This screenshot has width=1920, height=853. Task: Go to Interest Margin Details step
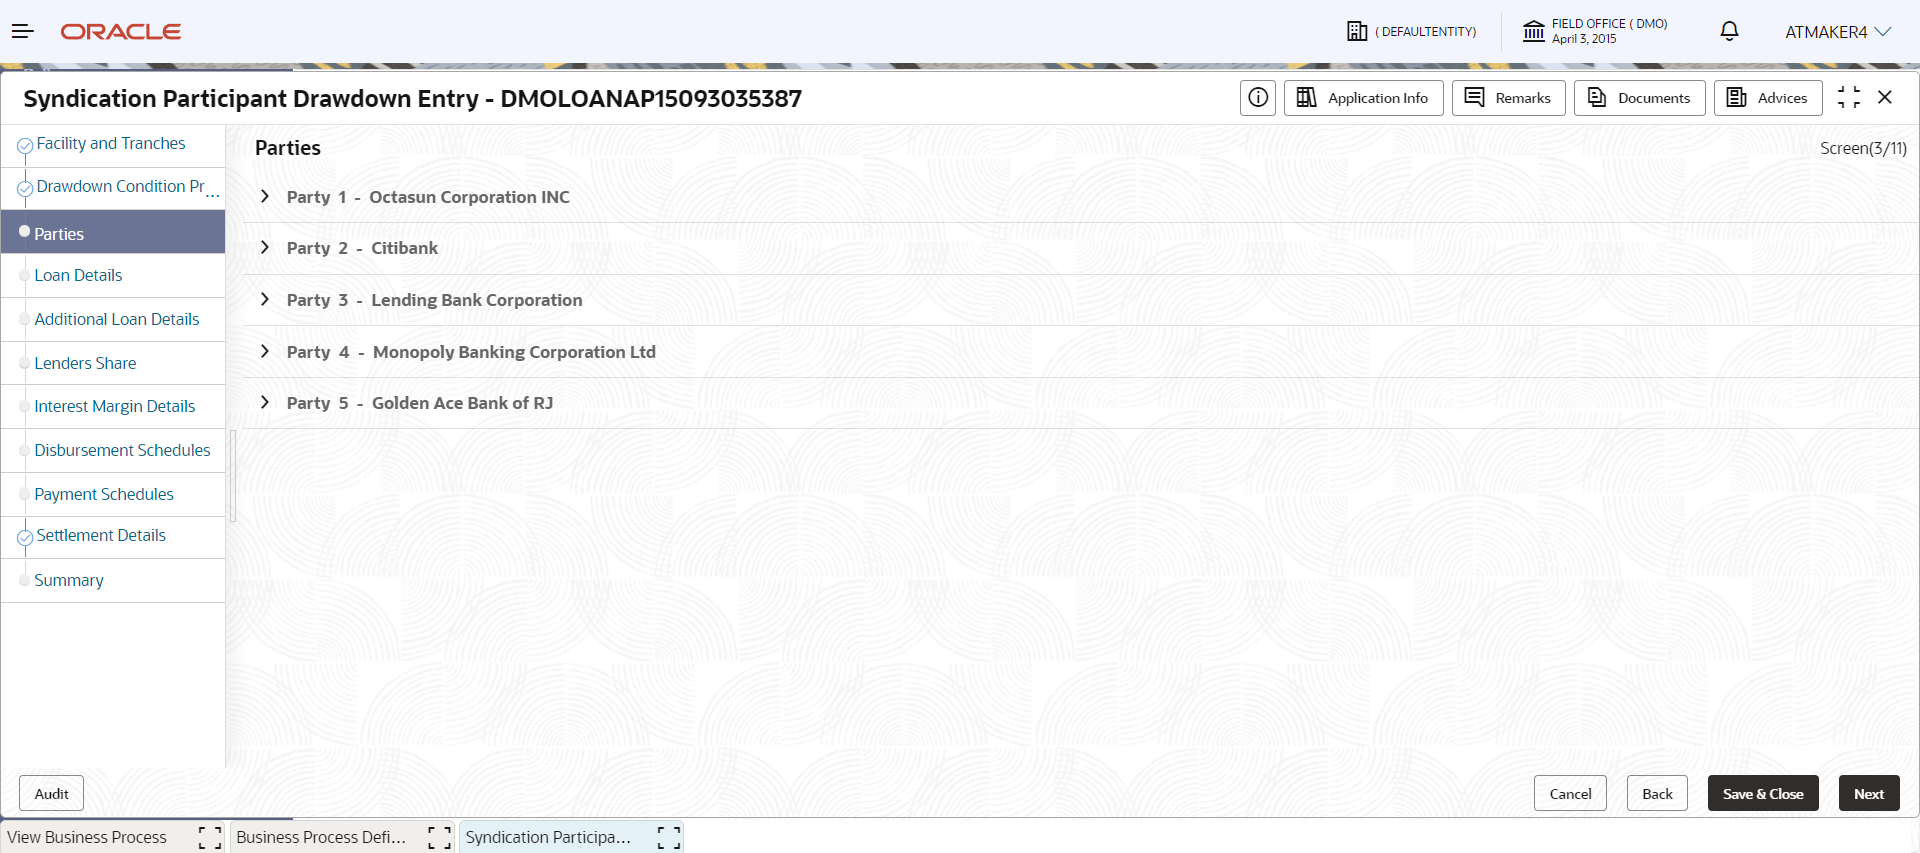click(x=115, y=406)
